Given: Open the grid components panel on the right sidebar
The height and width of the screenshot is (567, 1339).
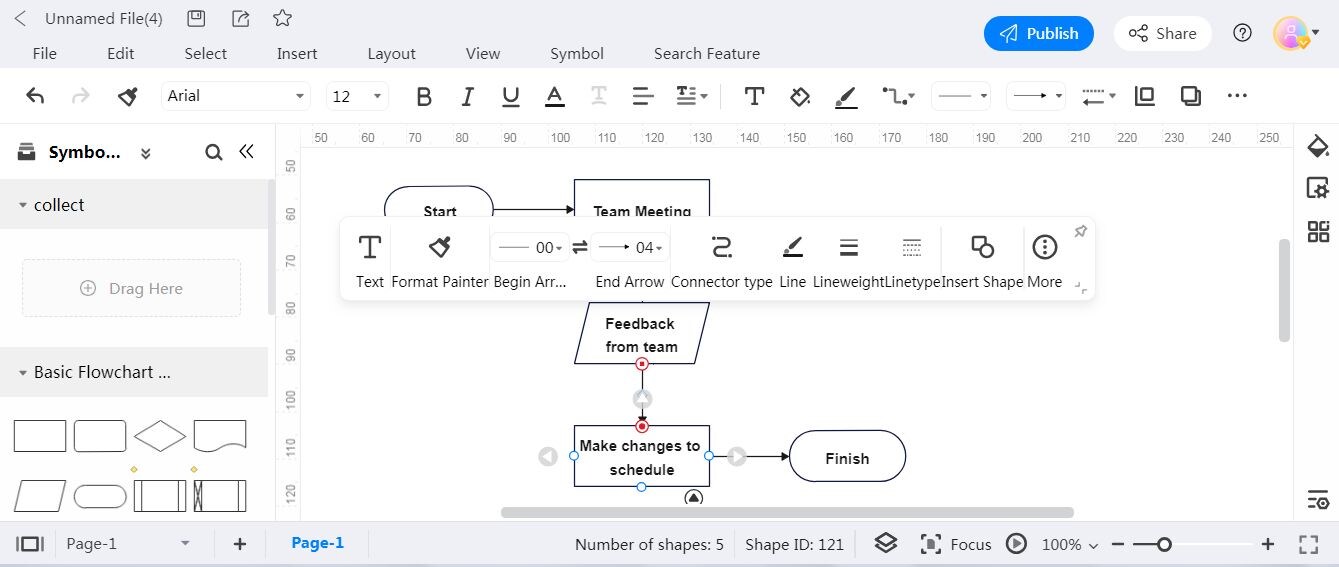Looking at the screenshot, I should tap(1318, 232).
